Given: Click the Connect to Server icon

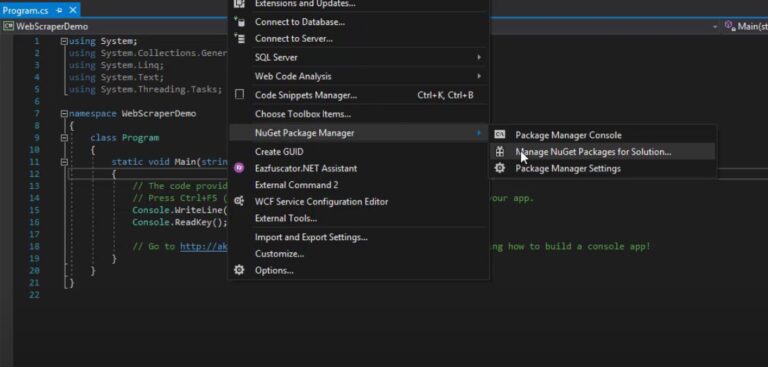Looking at the screenshot, I should coord(239,38).
